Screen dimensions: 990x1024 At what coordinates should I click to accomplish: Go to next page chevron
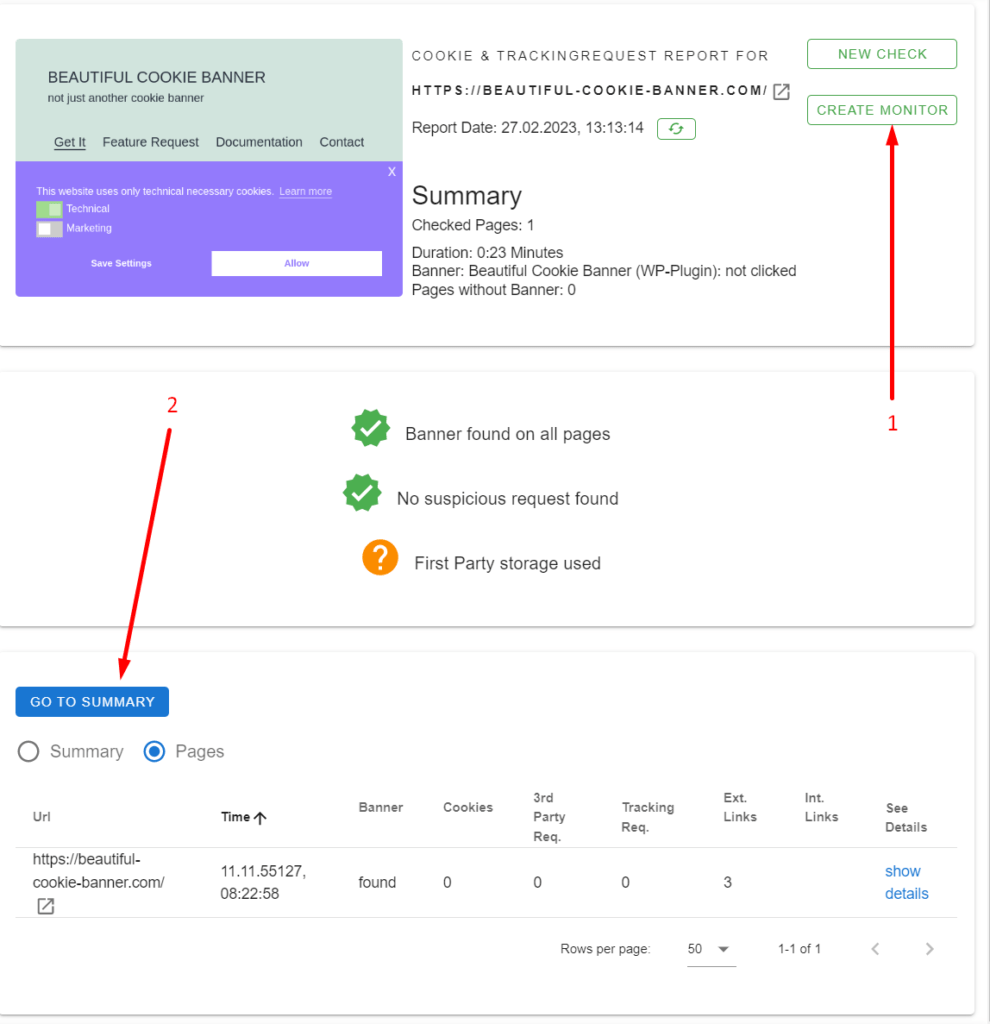pyautogui.click(x=929, y=949)
